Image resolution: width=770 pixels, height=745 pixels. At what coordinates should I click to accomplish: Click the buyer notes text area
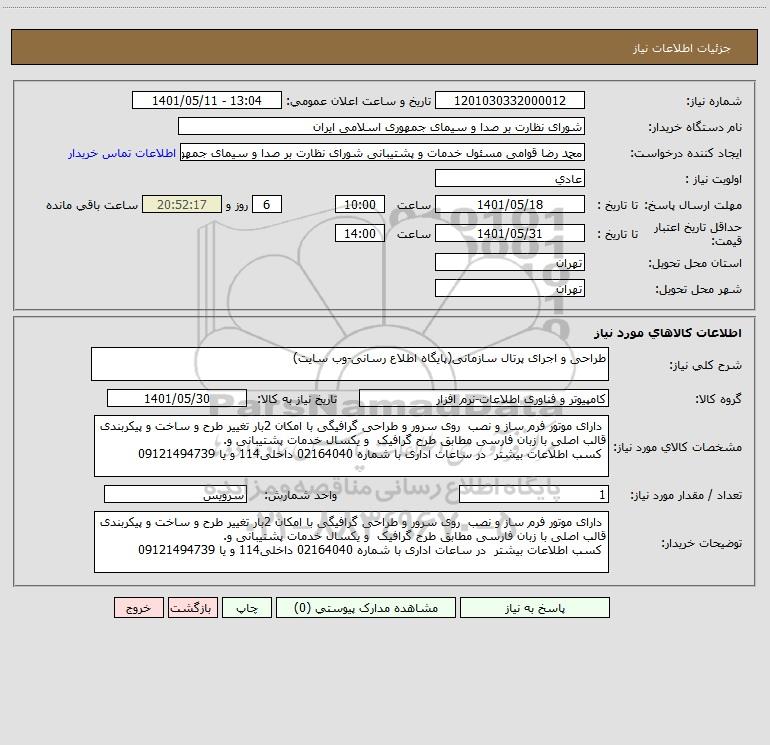click(351, 542)
